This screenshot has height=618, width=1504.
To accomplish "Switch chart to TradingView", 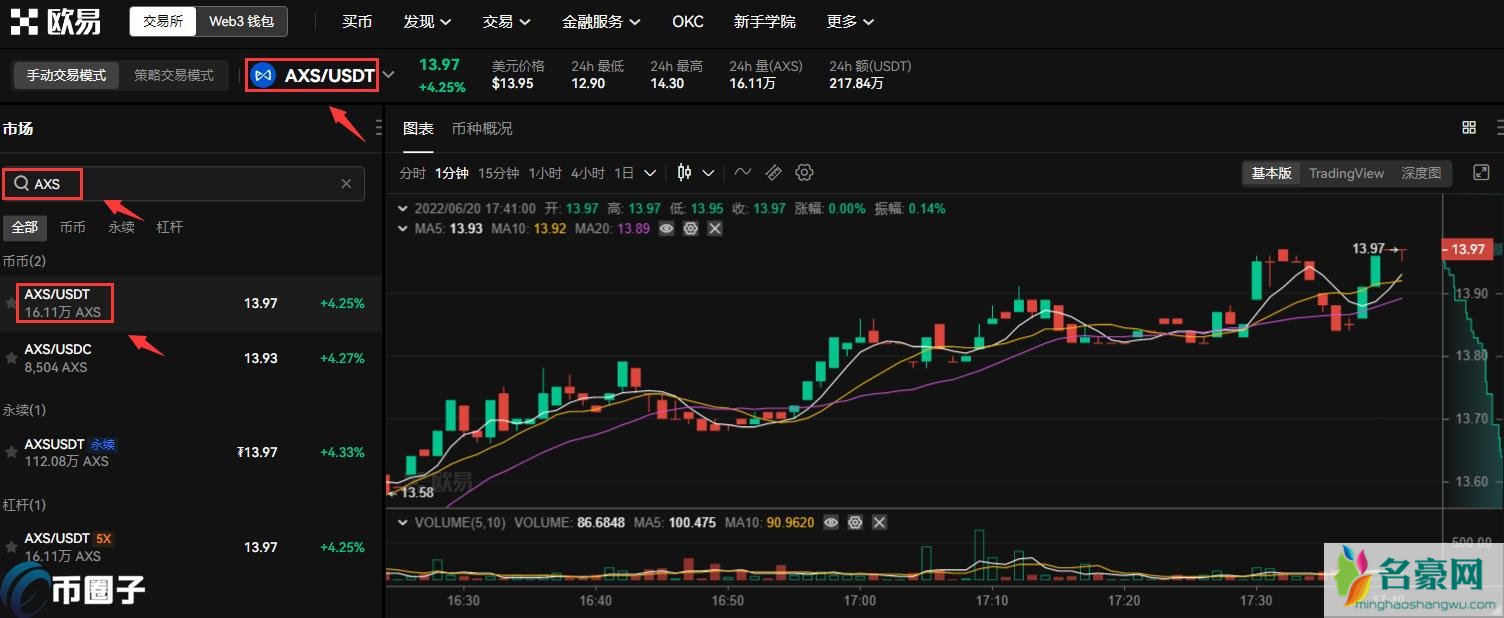I will click(1346, 173).
